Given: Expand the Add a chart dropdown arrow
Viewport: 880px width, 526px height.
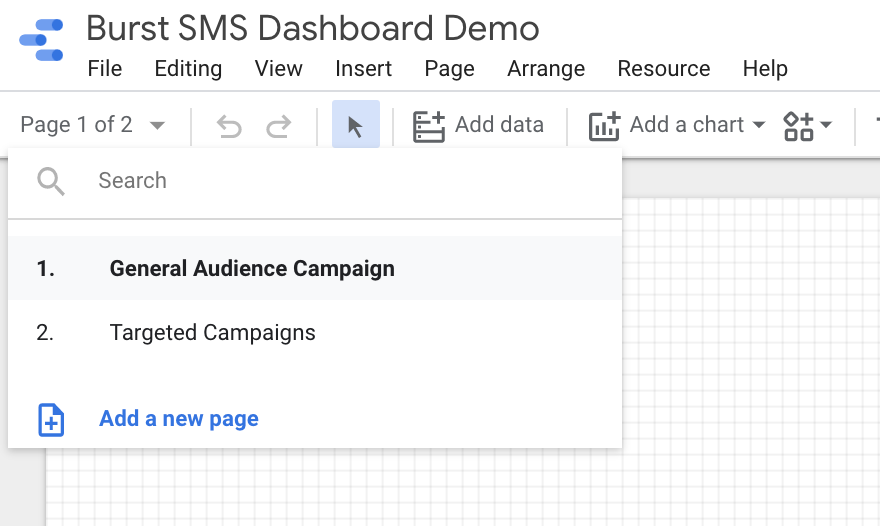Looking at the screenshot, I should click(759, 124).
